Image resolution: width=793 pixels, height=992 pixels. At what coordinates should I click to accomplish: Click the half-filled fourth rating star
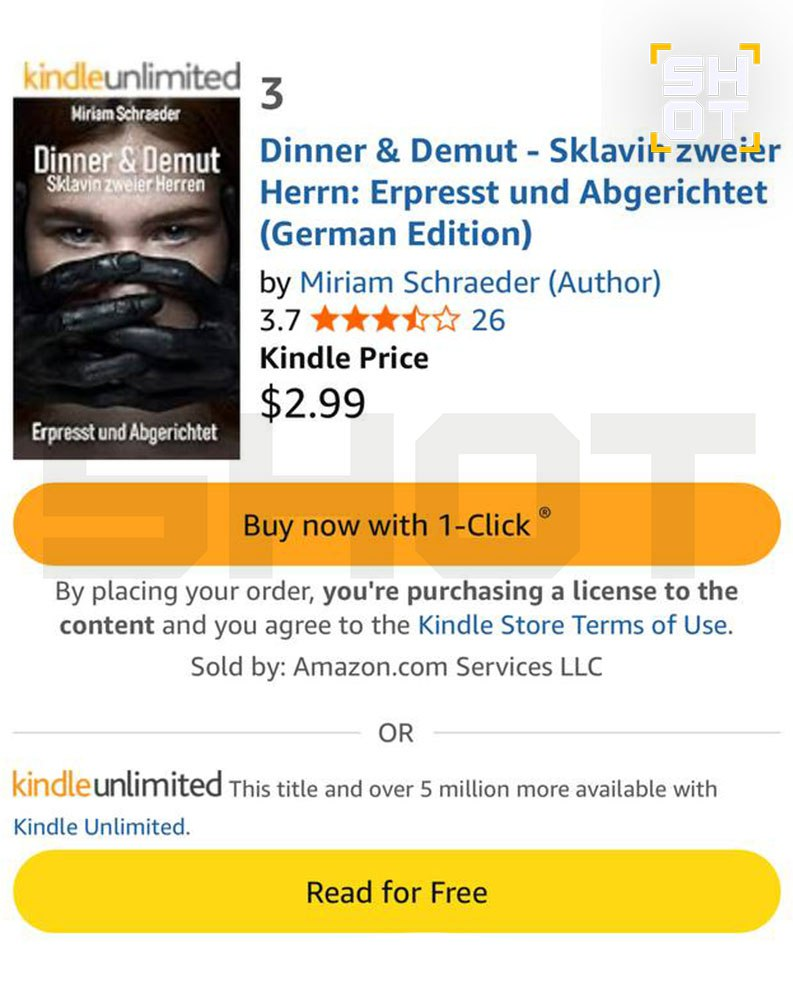point(415,320)
